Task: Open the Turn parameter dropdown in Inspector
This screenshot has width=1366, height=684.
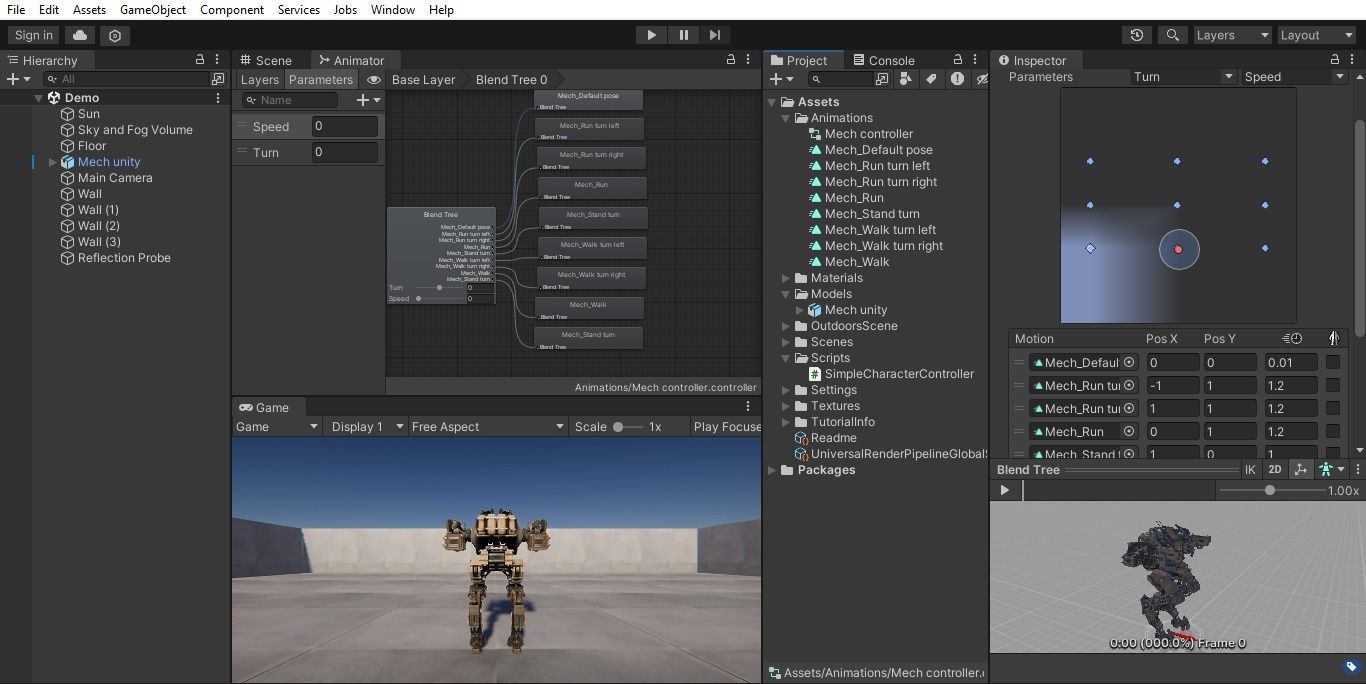Action: (1184, 77)
